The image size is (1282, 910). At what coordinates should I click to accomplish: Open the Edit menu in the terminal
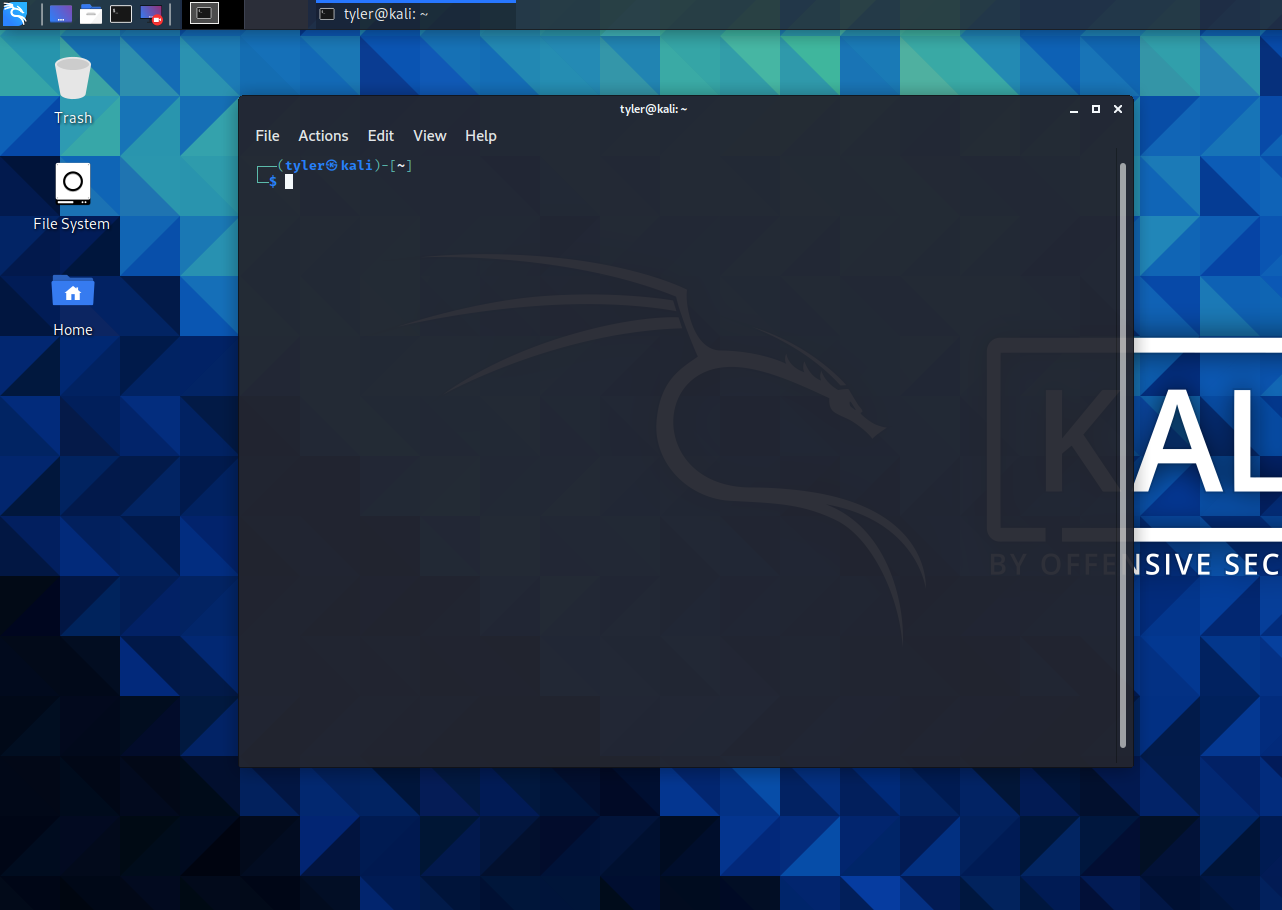(380, 135)
